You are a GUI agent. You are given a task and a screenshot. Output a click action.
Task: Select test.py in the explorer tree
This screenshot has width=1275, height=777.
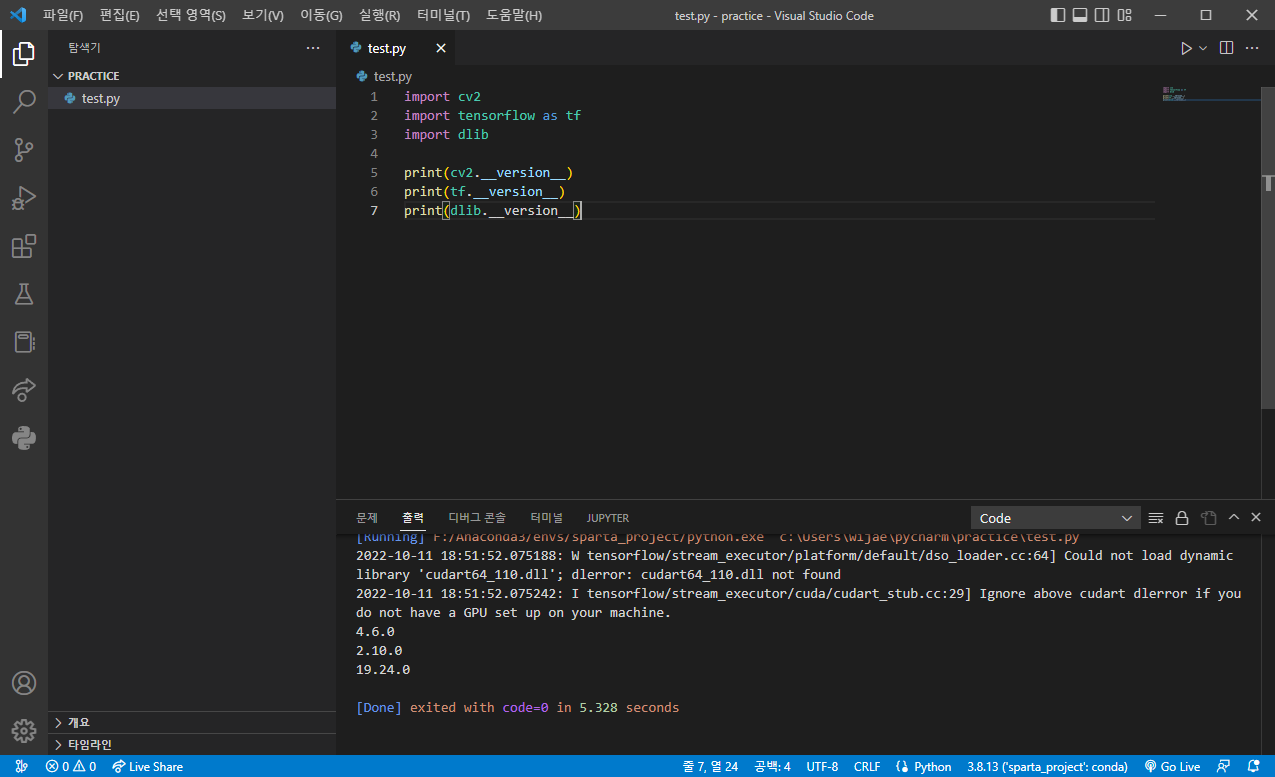pos(192,98)
